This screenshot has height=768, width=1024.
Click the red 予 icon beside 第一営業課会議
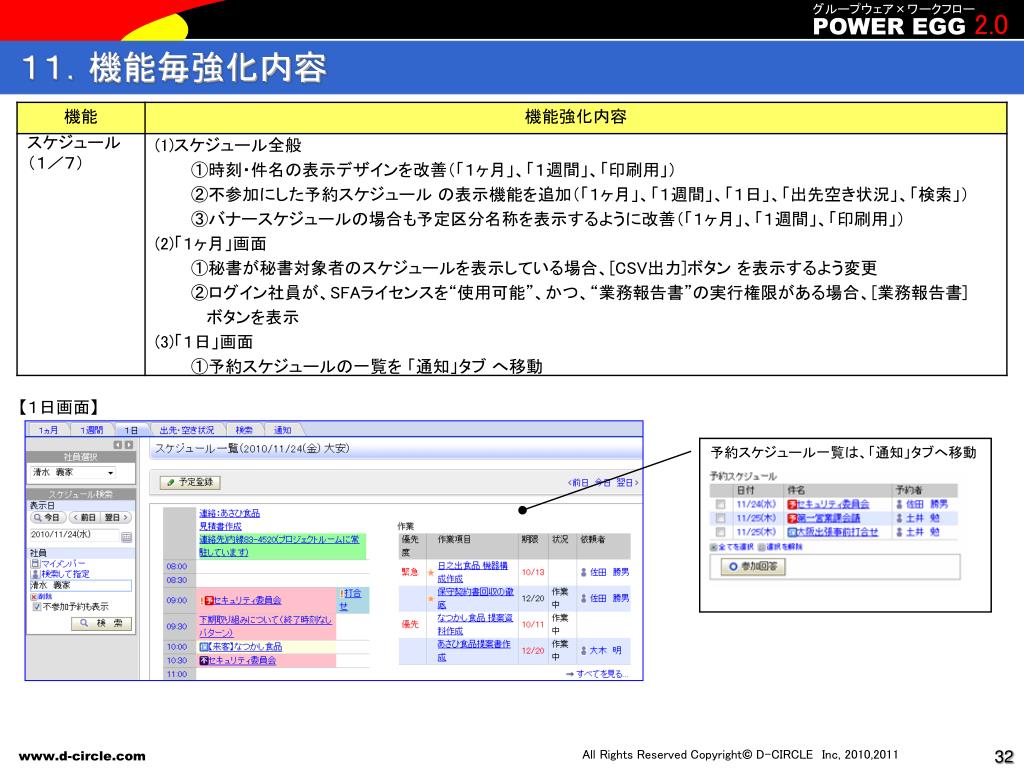pos(792,518)
